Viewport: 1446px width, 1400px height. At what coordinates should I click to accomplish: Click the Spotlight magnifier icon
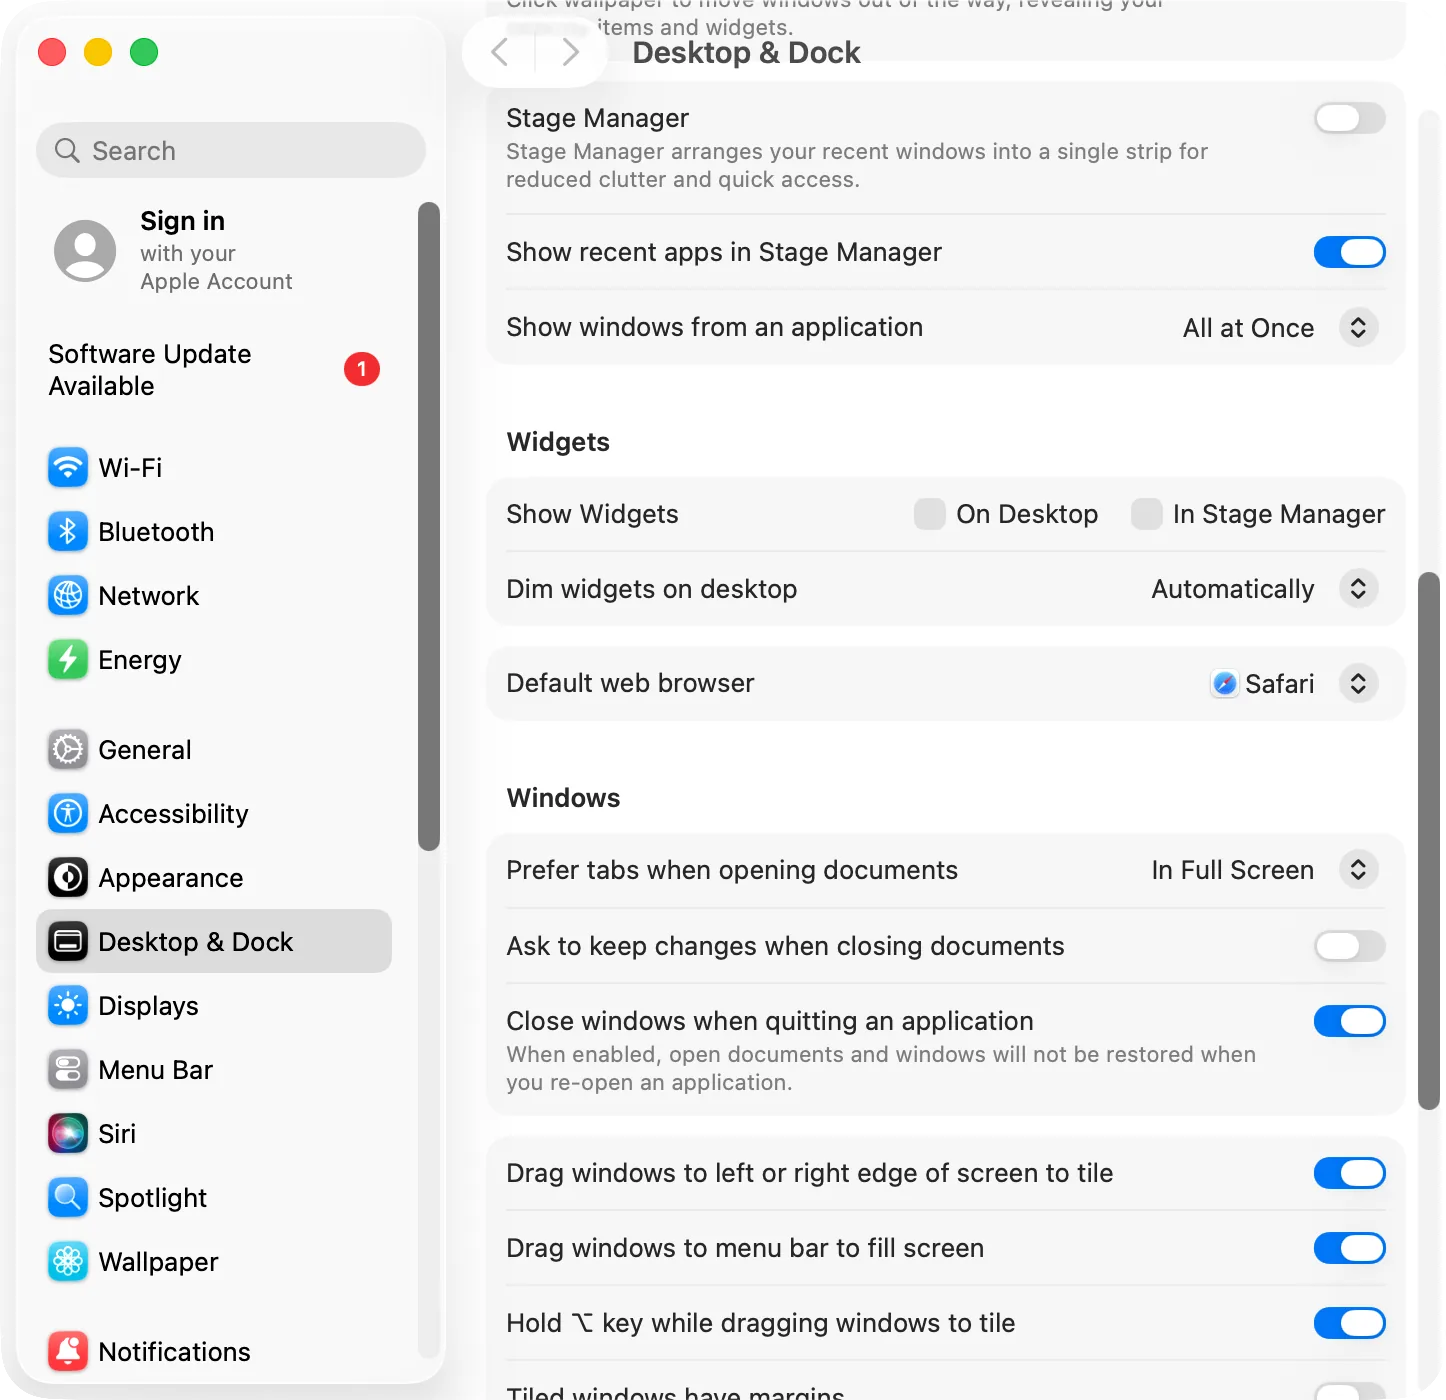68,1197
